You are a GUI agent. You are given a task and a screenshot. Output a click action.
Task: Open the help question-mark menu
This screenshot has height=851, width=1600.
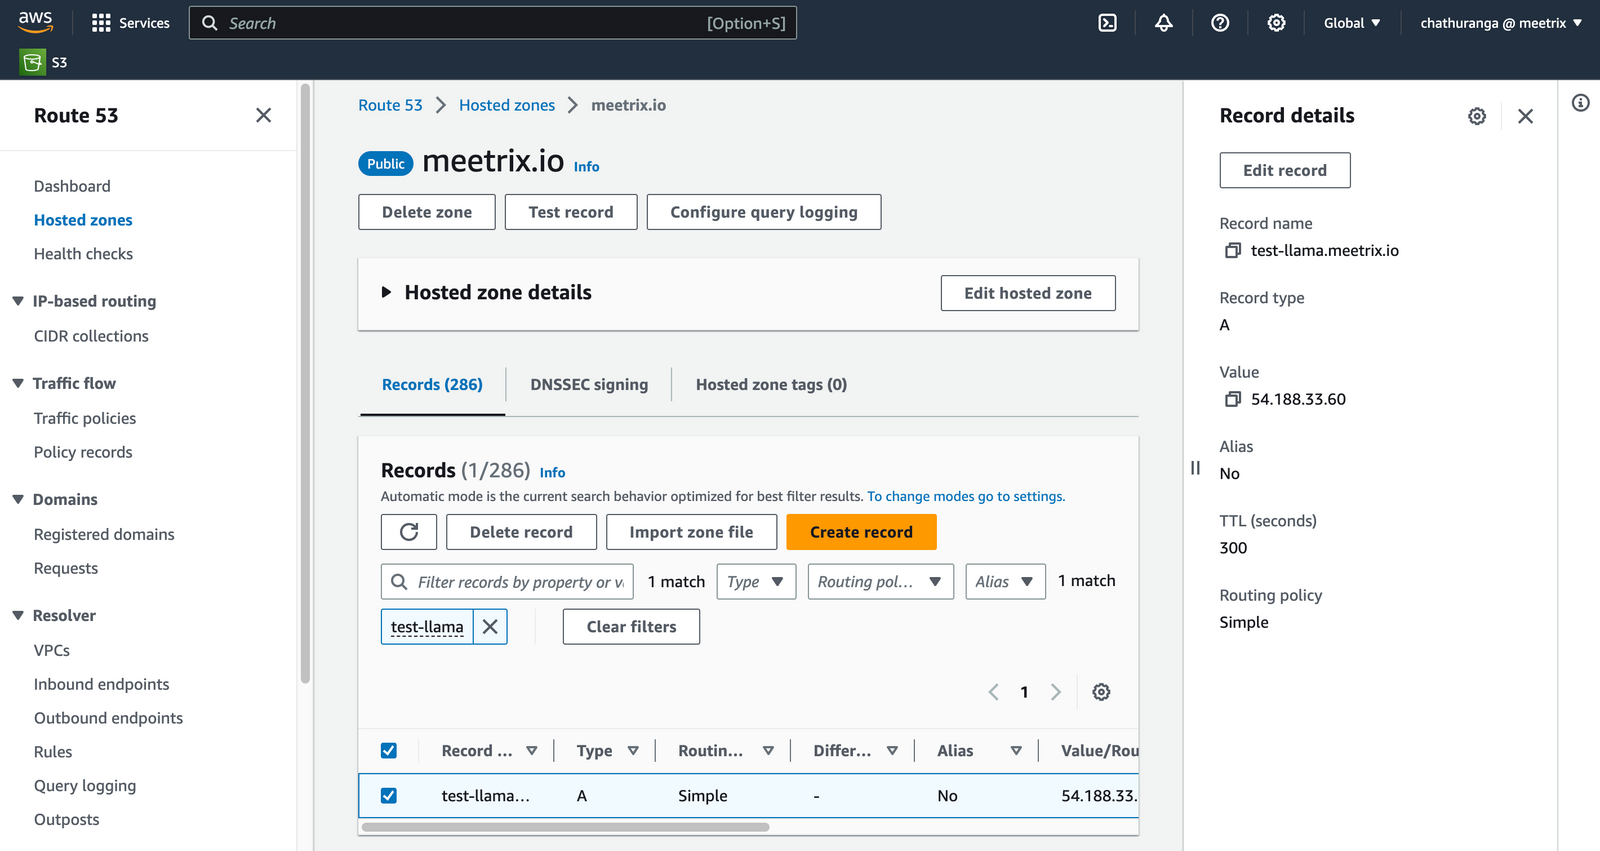coord(1220,23)
